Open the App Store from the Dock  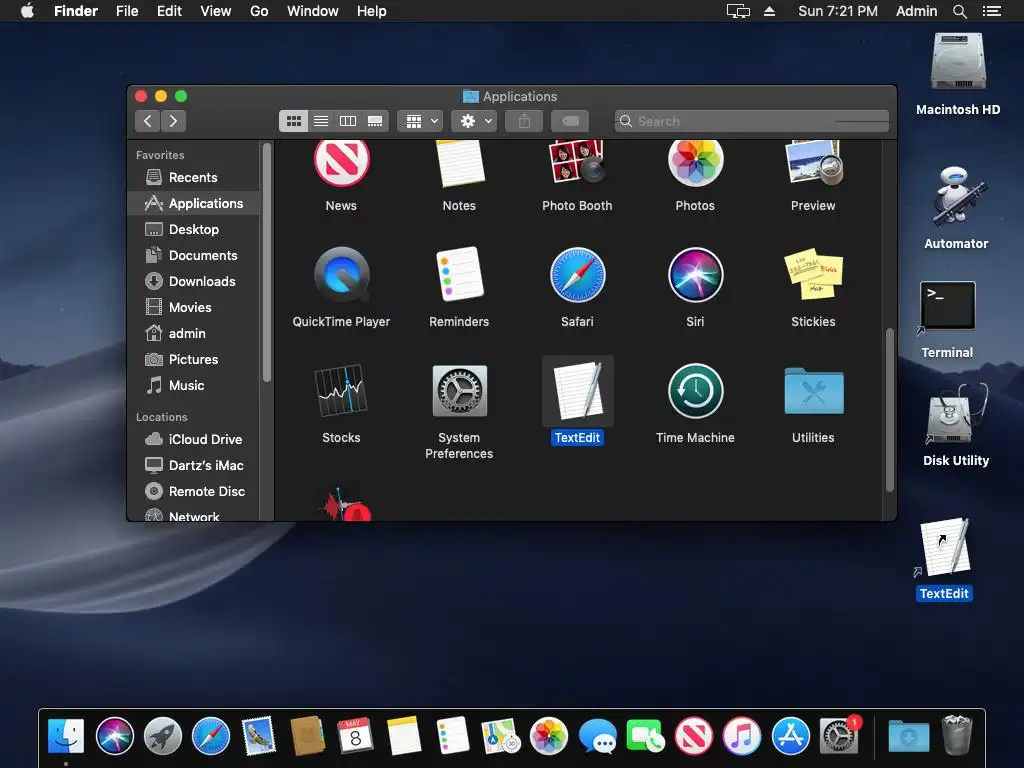[791, 736]
